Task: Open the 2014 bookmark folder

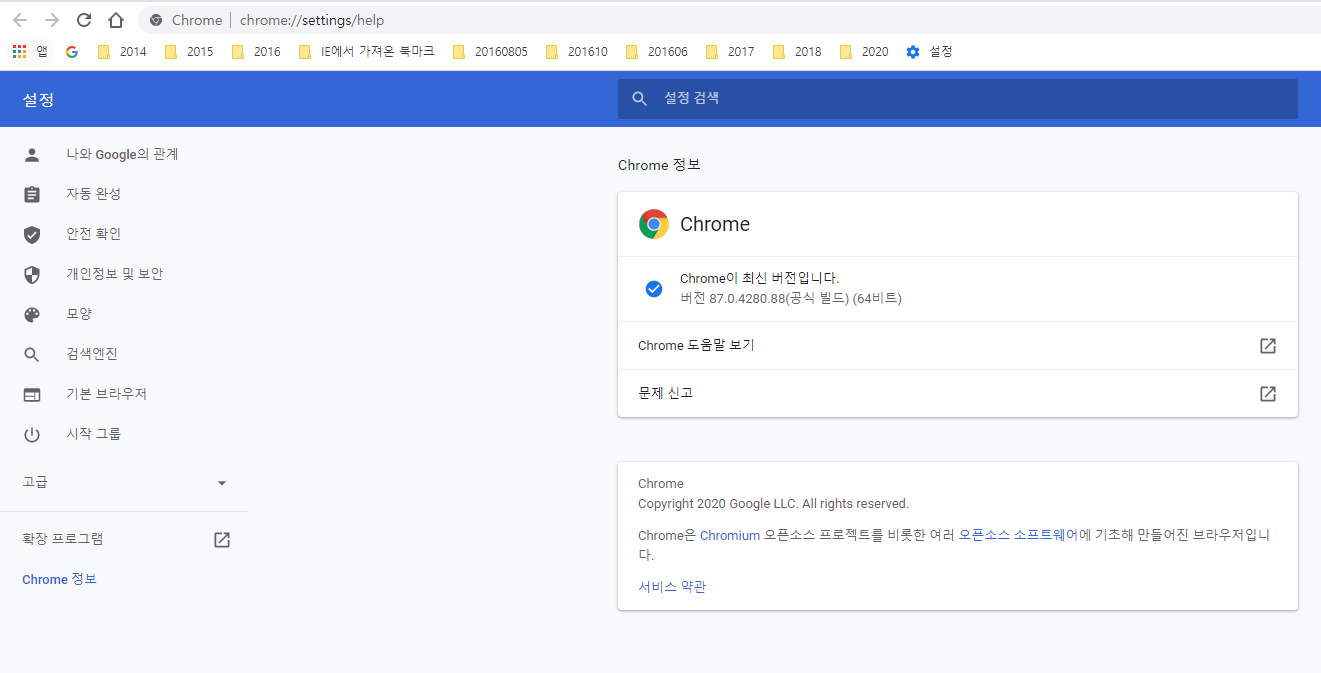Action: [122, 51]
